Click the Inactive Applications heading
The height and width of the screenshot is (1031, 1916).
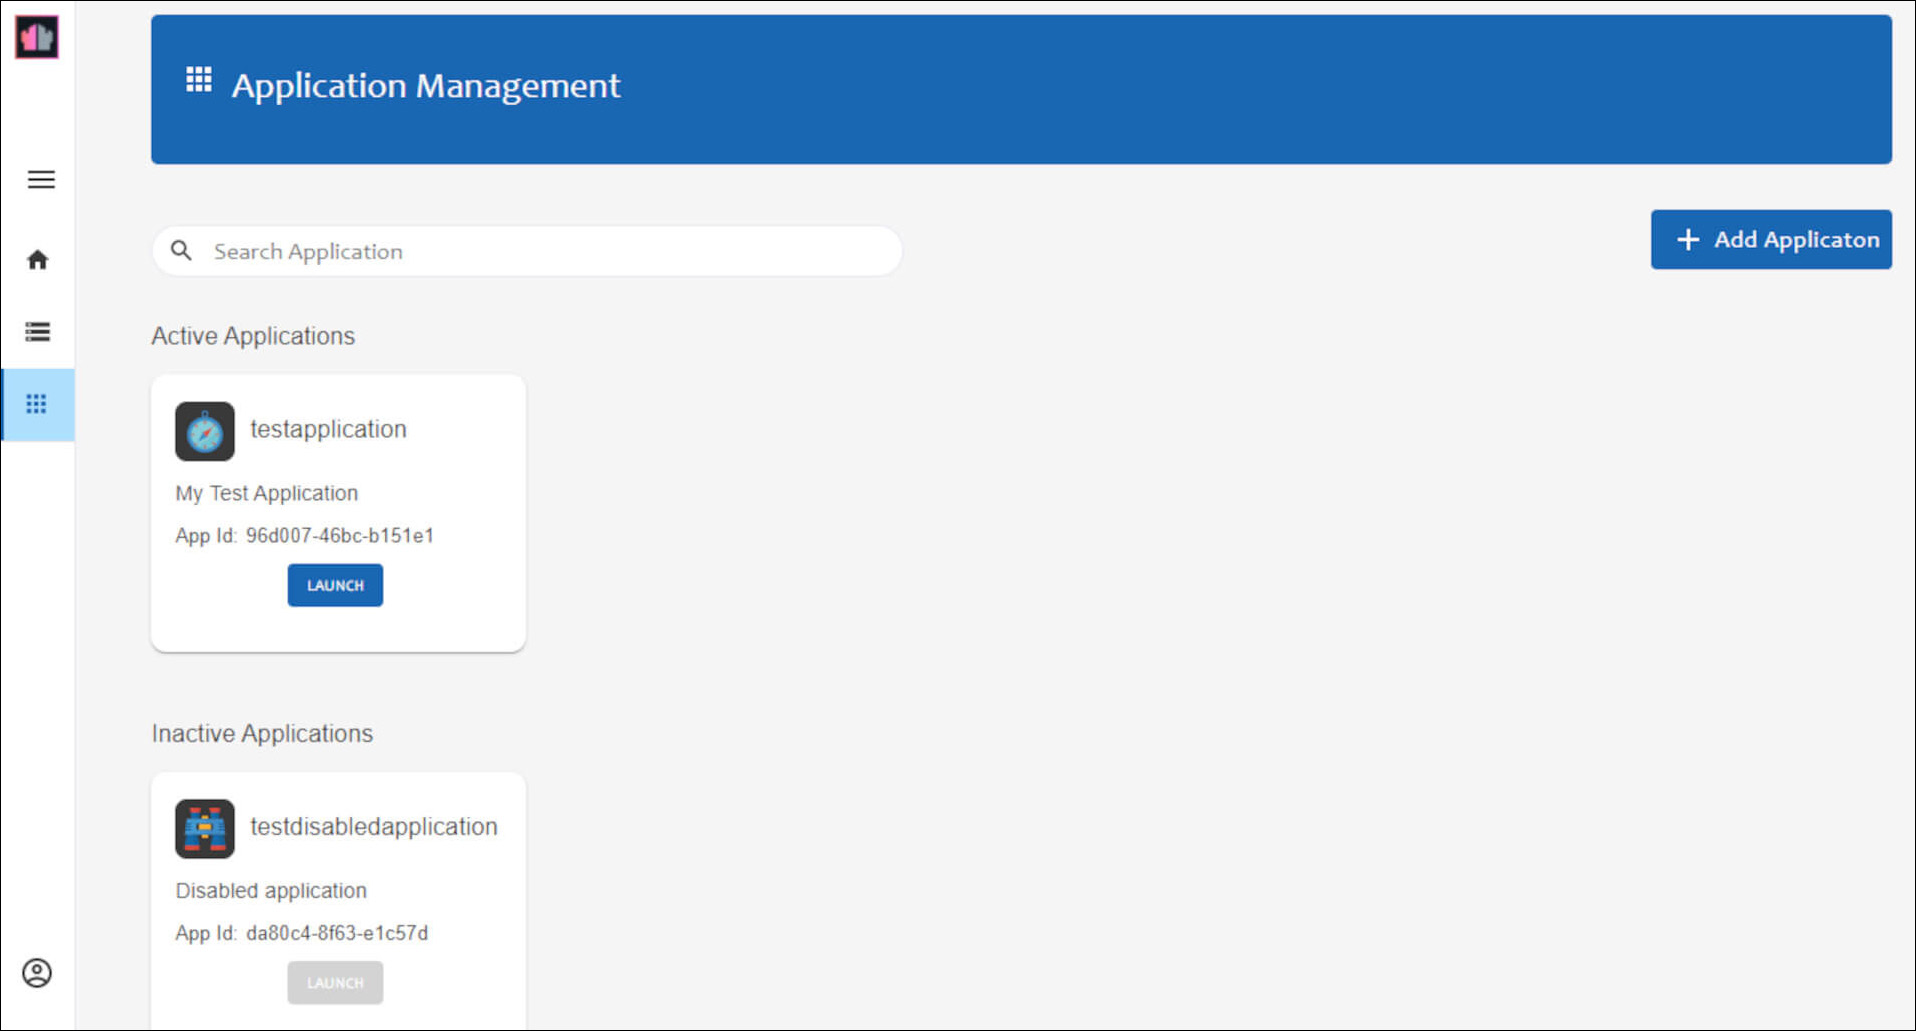(x=262, y=733)
